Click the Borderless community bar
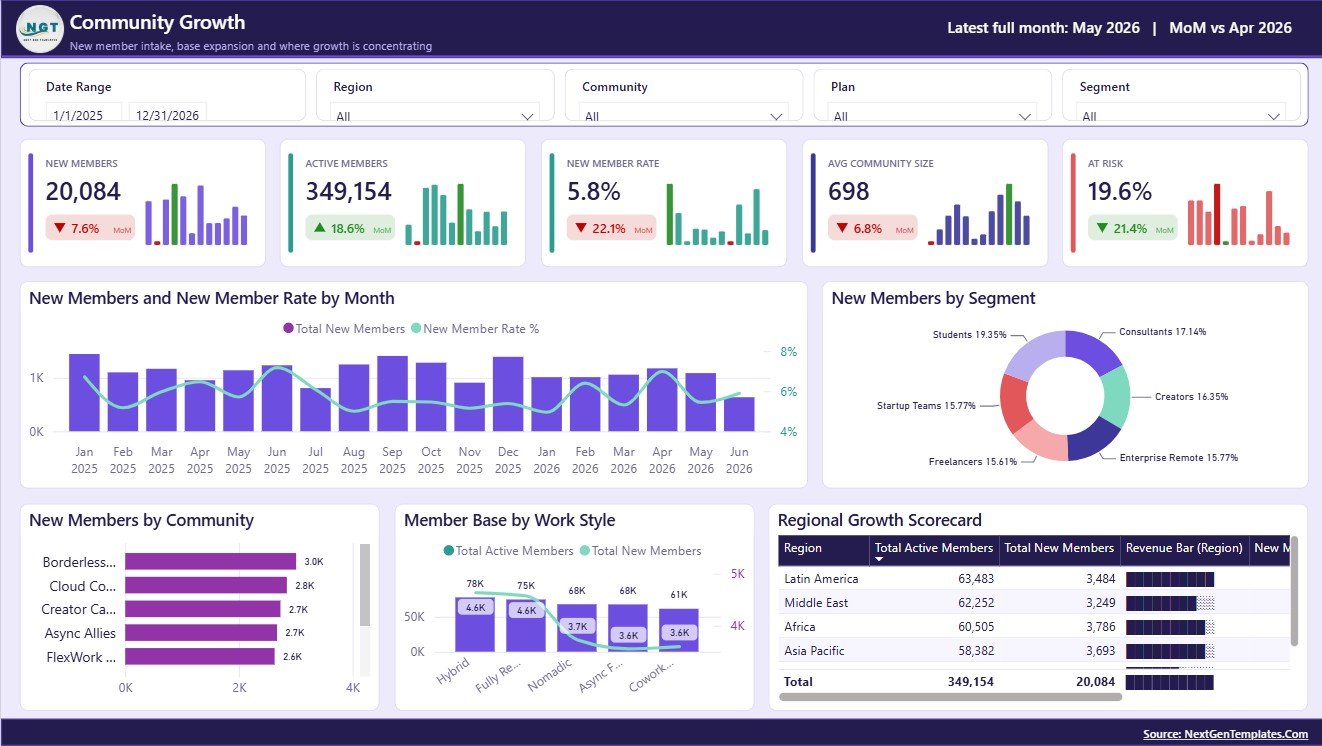 [x=210, y=562]
